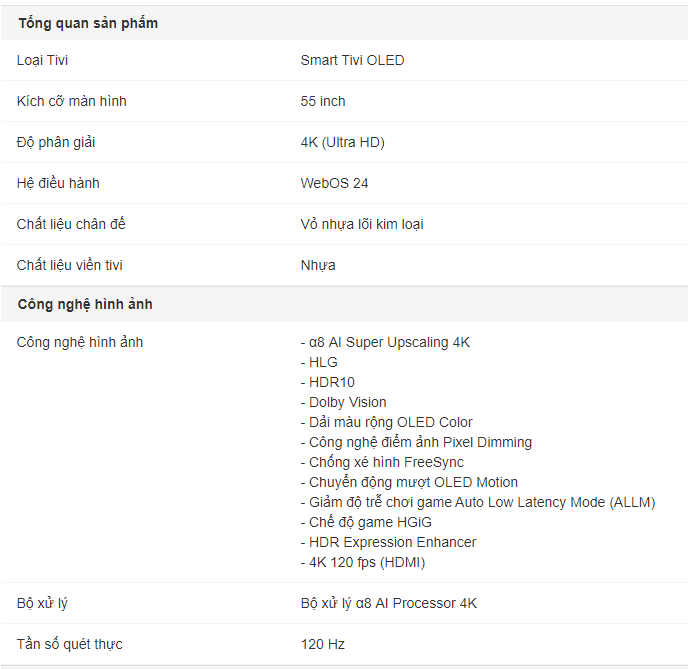
Task: Click the 'Độ phân giải' row label
Action: [56, 142]
